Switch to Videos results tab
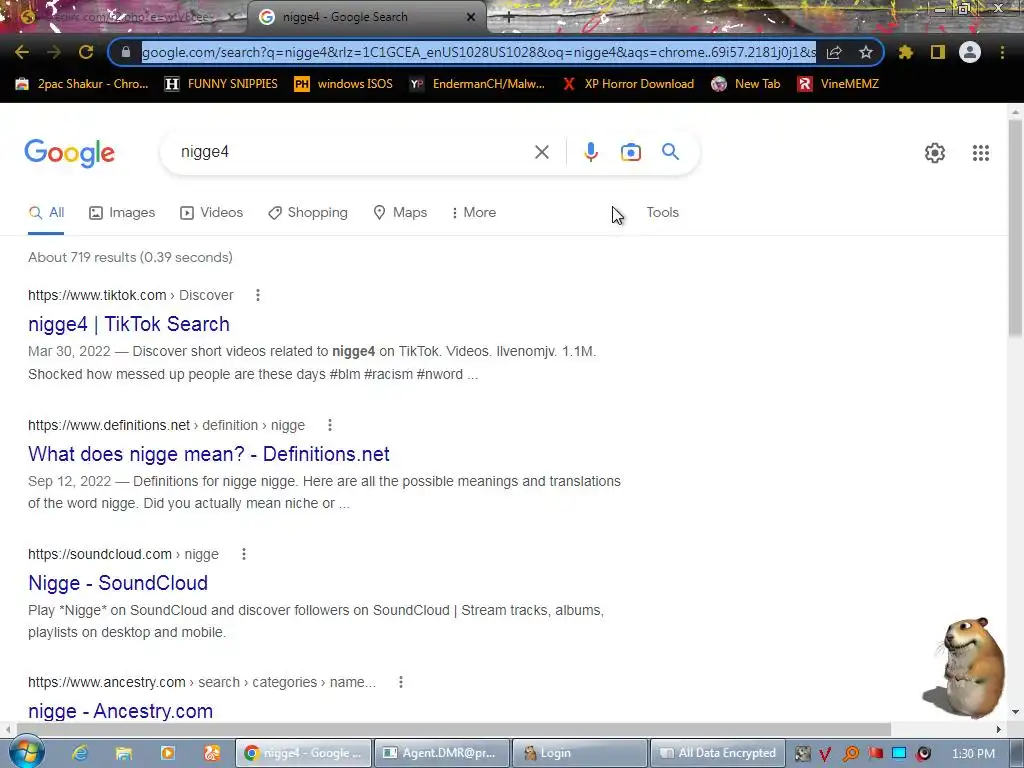Image resolution: width=1024 pixels, height=768 pixels. [212, 213]
